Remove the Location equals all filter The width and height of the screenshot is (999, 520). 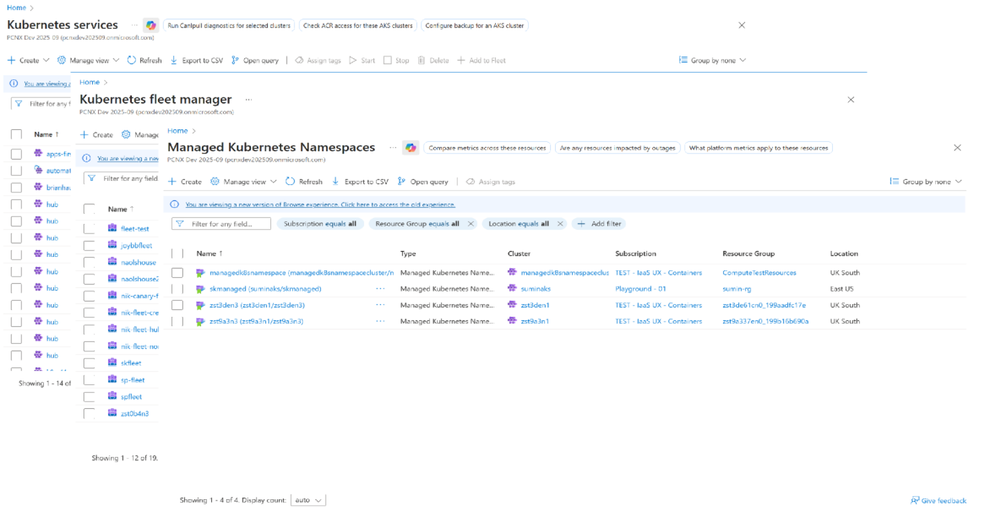click(x=560, y=224)
